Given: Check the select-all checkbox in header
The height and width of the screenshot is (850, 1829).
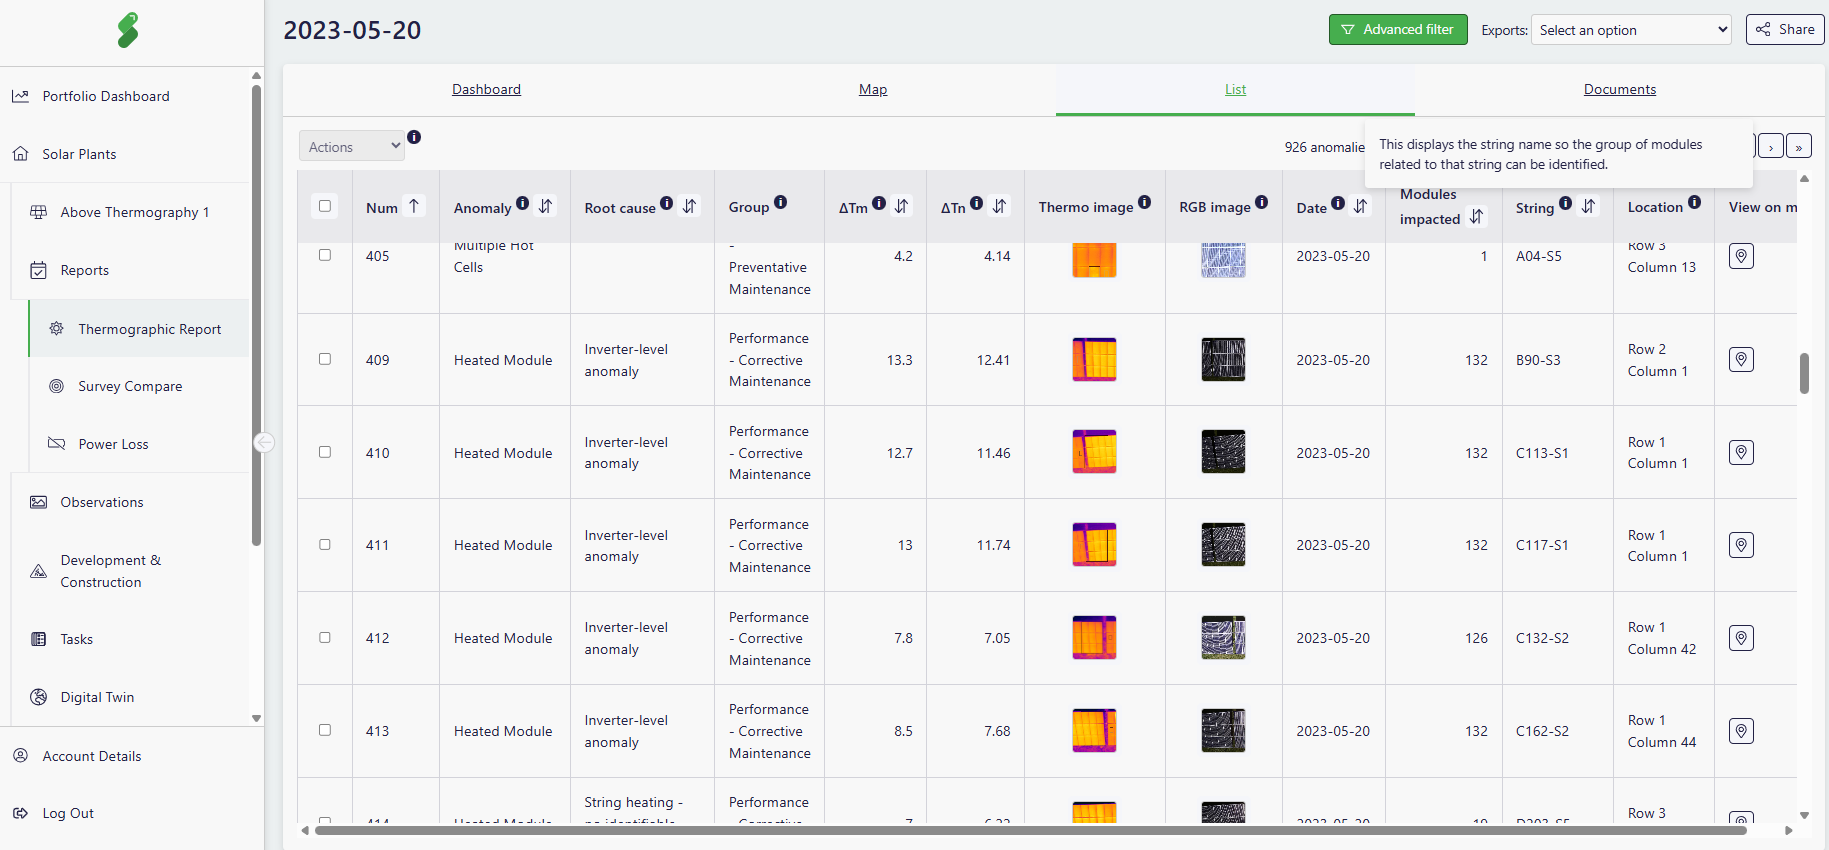Looking at the screenshot, I should point(325,206).
